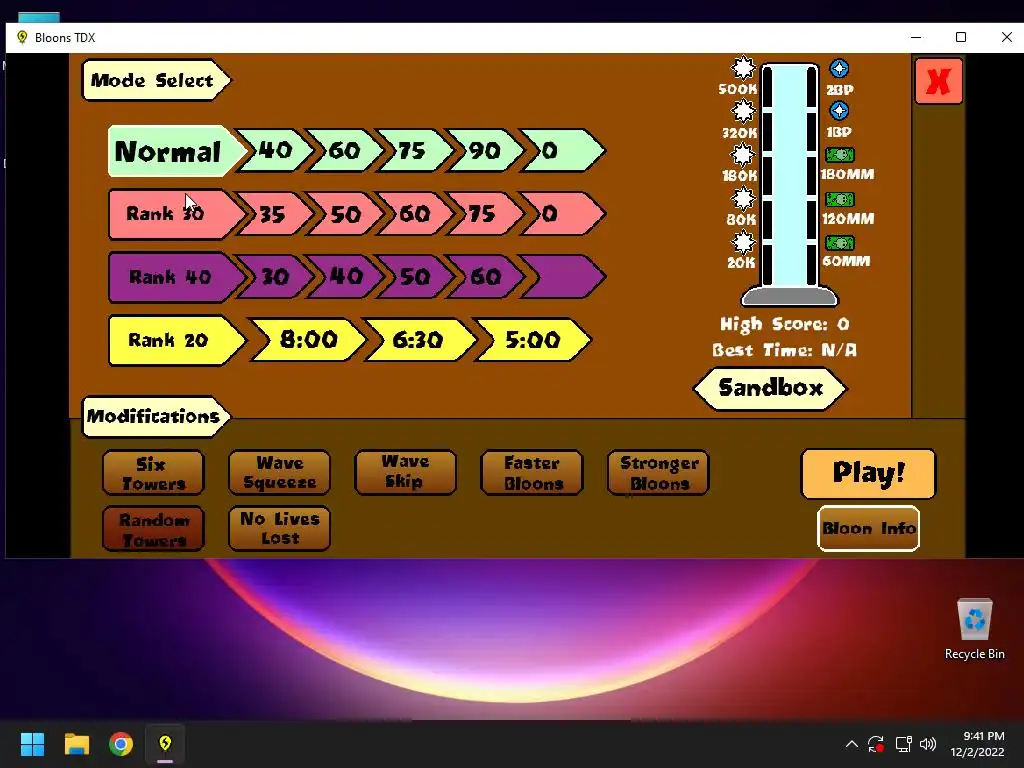1024x768 pixels.
Task: Toggle the Wave Skip modification
Action: pyautogui.click(x=405, y=472)
